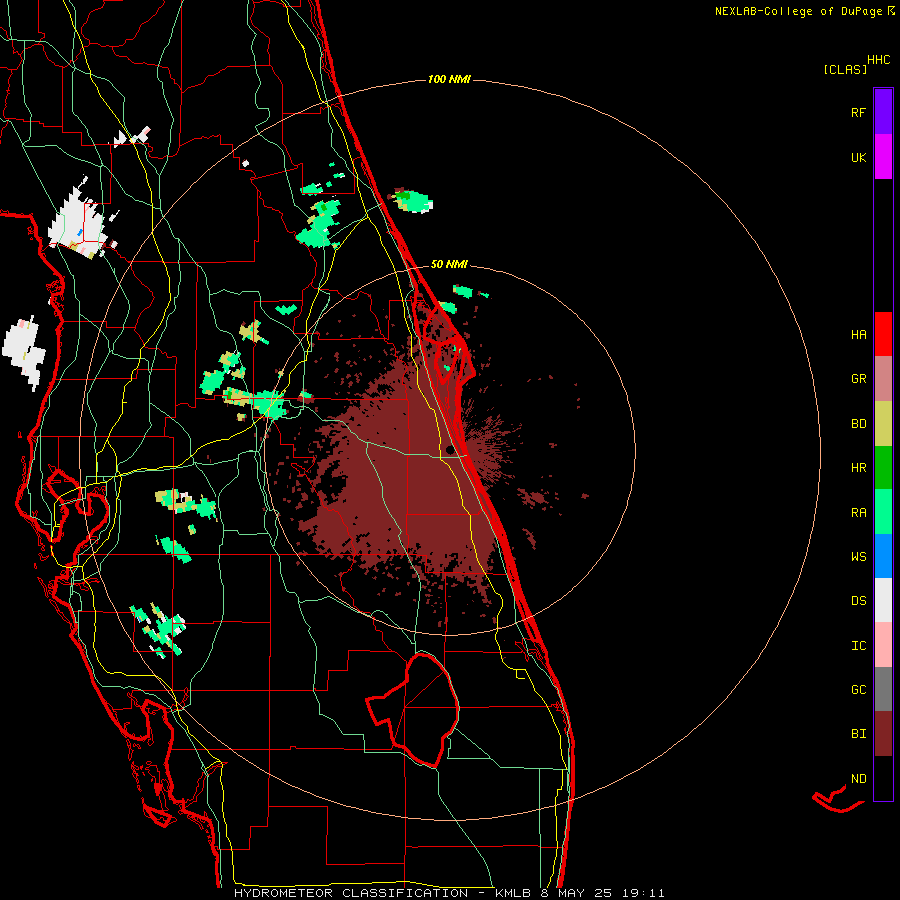
Task: Click the gray GC legend swatch
Action: coord(883,689)
